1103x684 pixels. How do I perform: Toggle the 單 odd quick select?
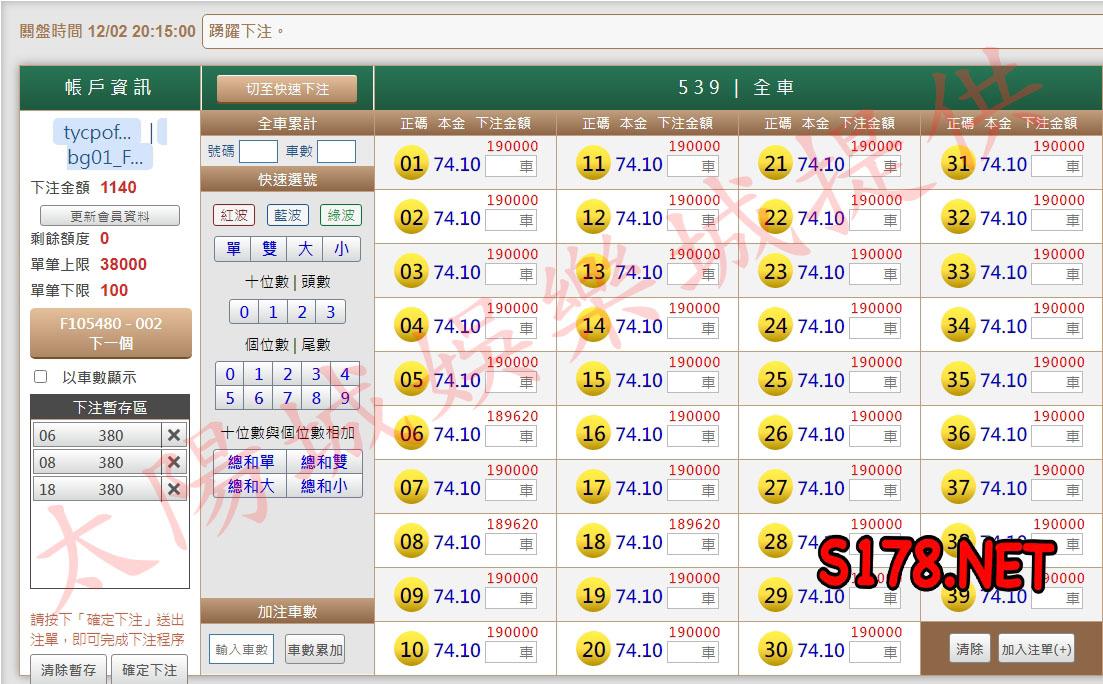point(233,249)
